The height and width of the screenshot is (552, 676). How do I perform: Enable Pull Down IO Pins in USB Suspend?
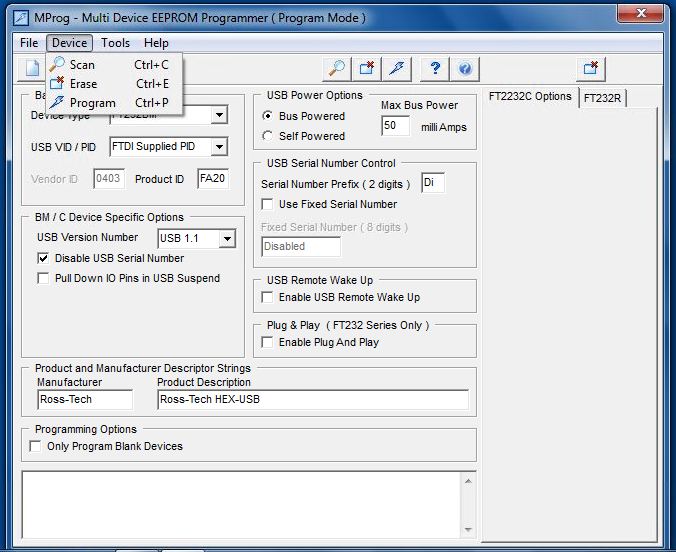tap(43, 278)
